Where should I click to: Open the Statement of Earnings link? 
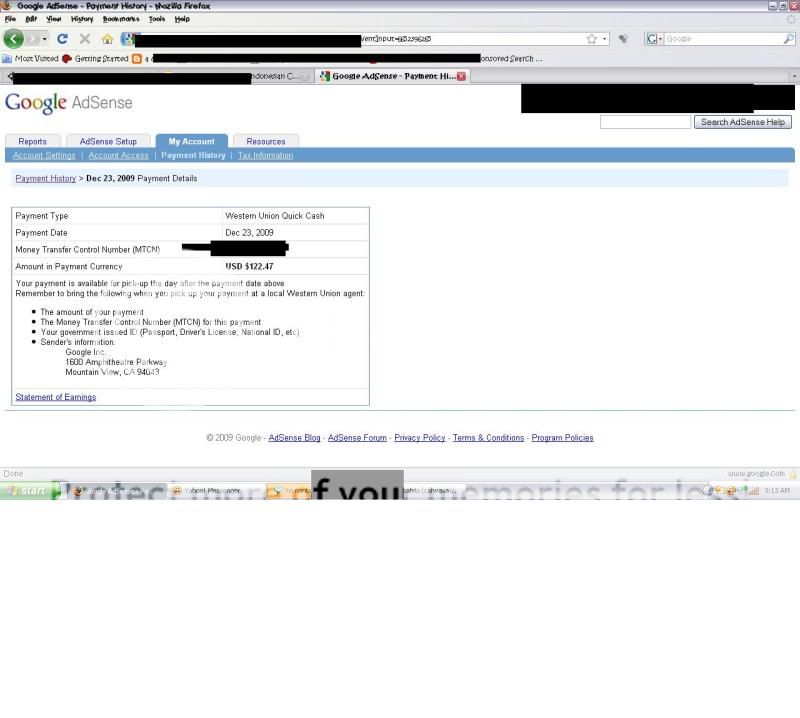[56, 397]
